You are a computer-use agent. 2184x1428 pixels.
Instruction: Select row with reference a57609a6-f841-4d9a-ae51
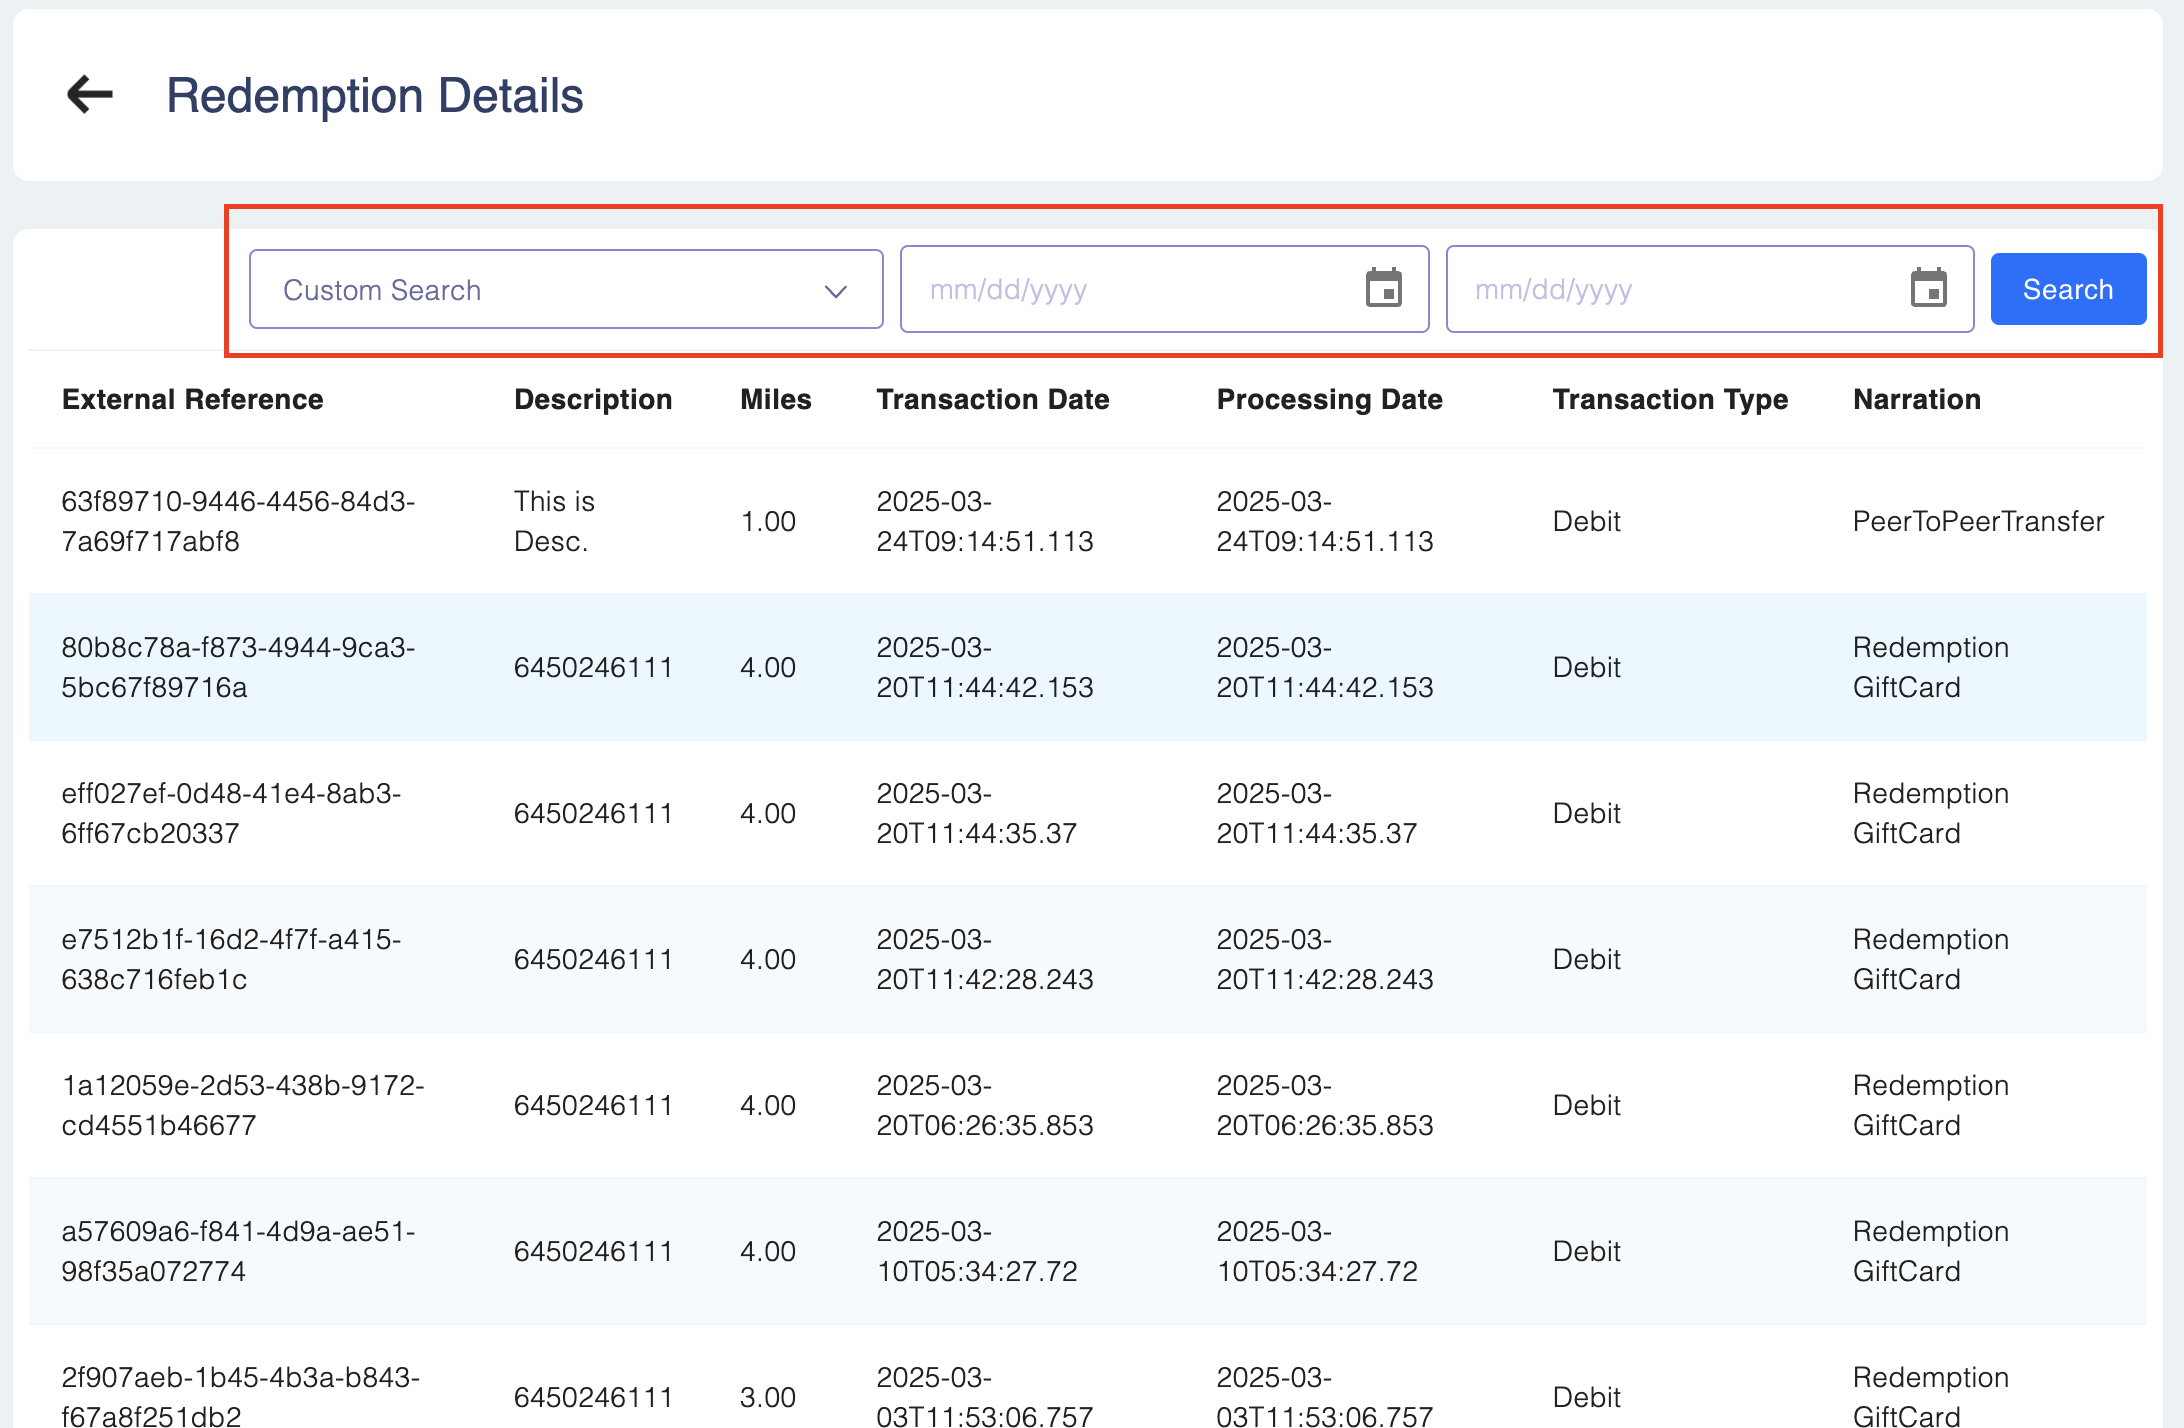[x=1087, y=1251]
